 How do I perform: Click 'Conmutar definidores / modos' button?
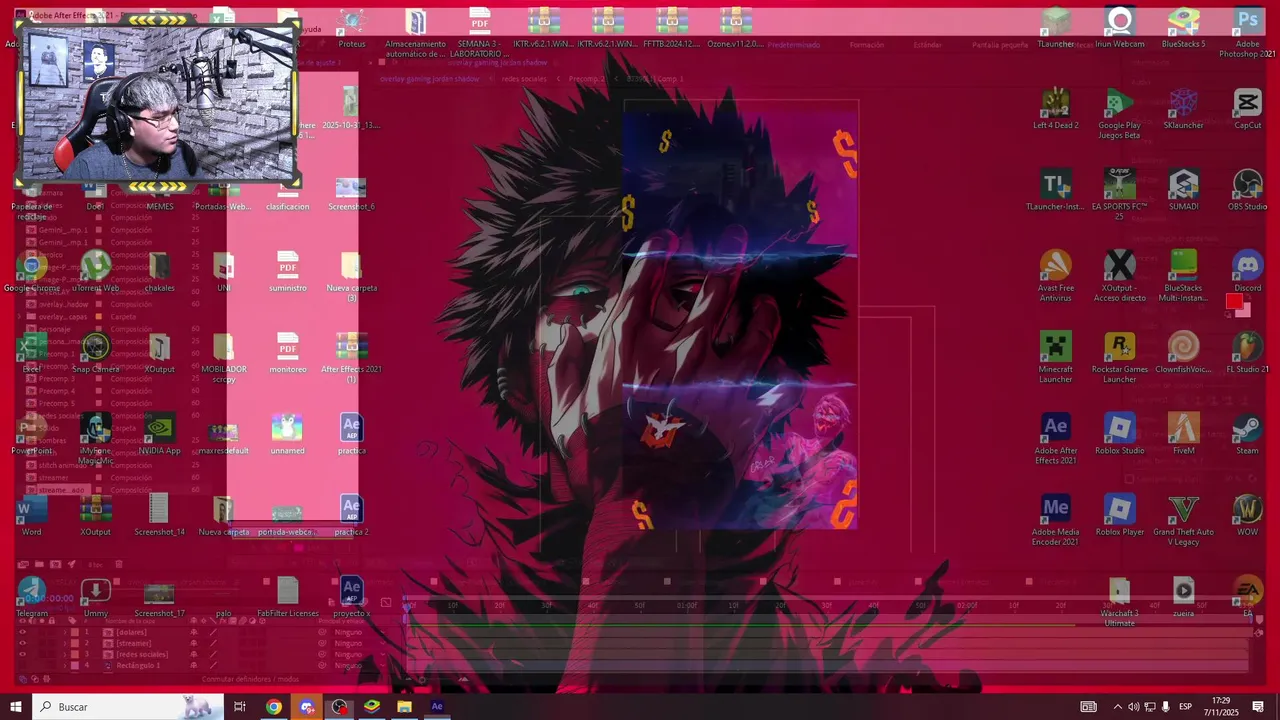pyautogui.click(x=250, y=679)
